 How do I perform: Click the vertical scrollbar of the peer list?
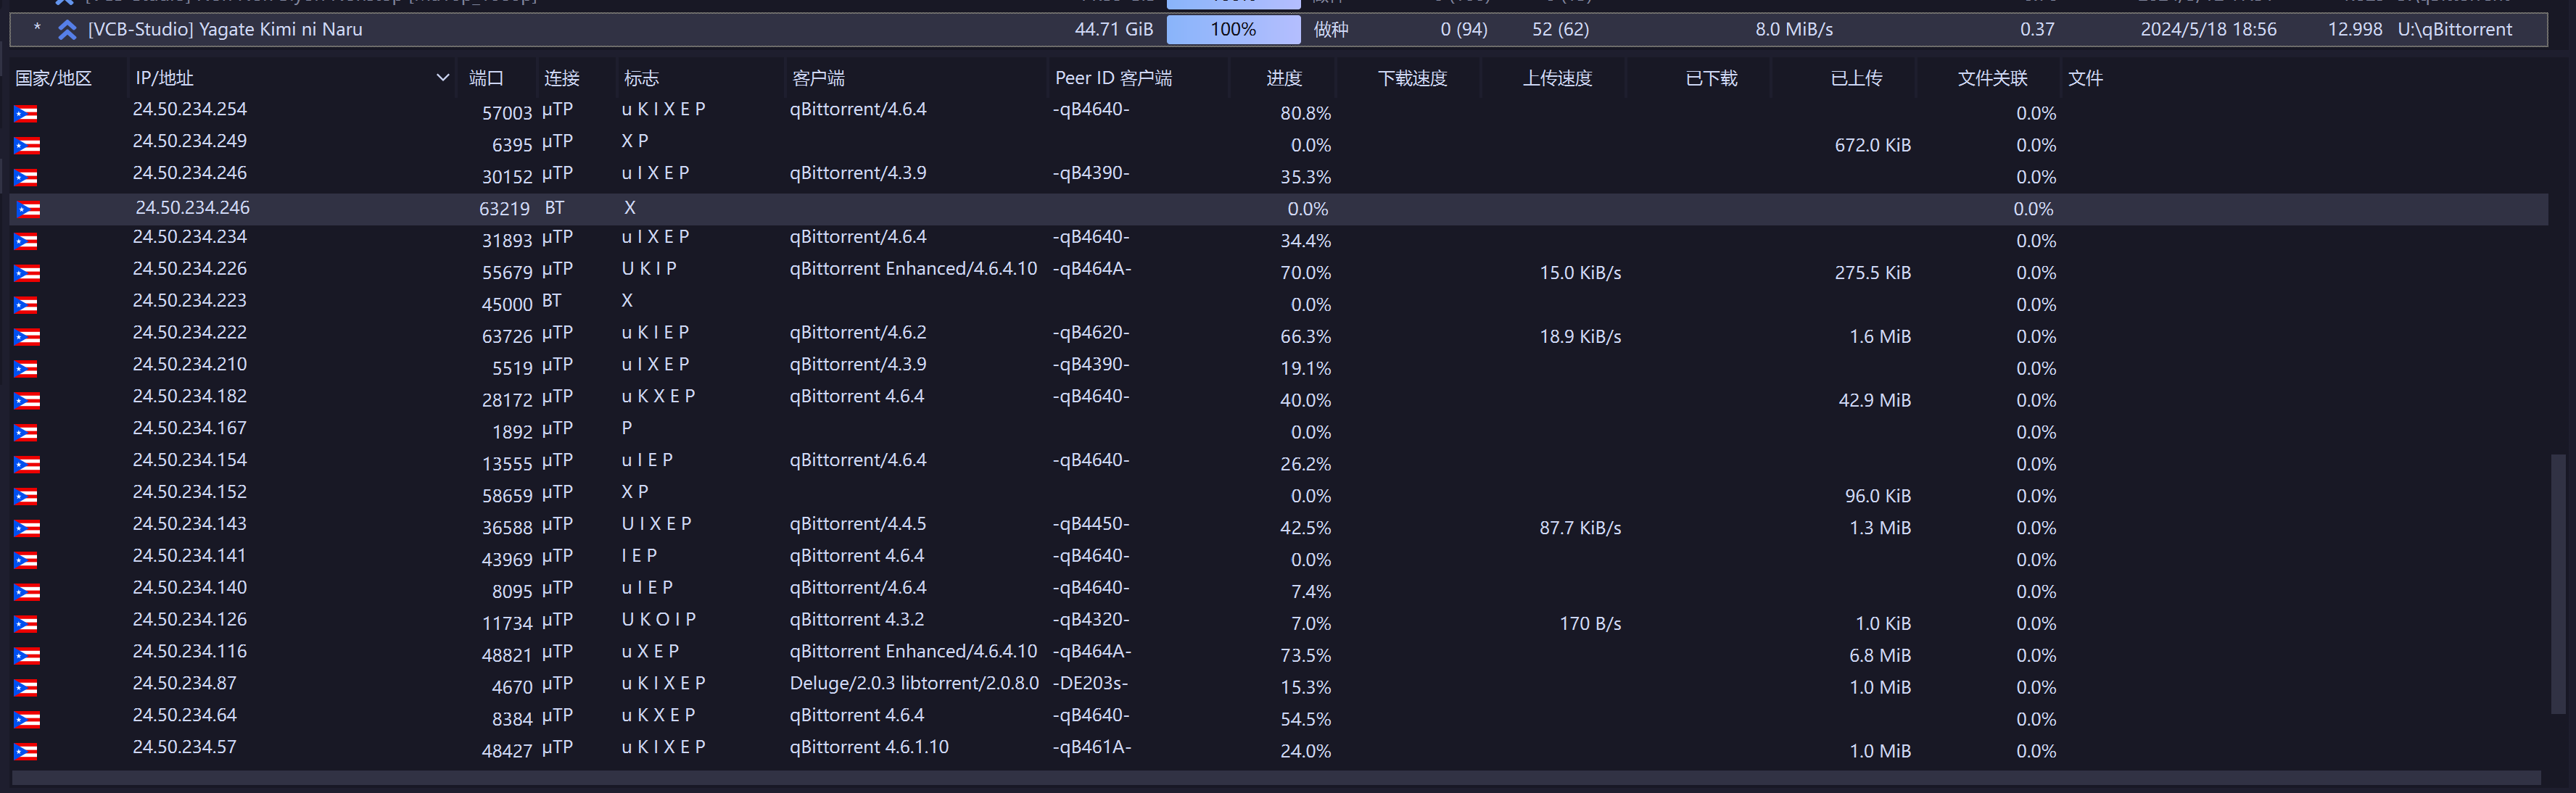tap(2558, 585)
